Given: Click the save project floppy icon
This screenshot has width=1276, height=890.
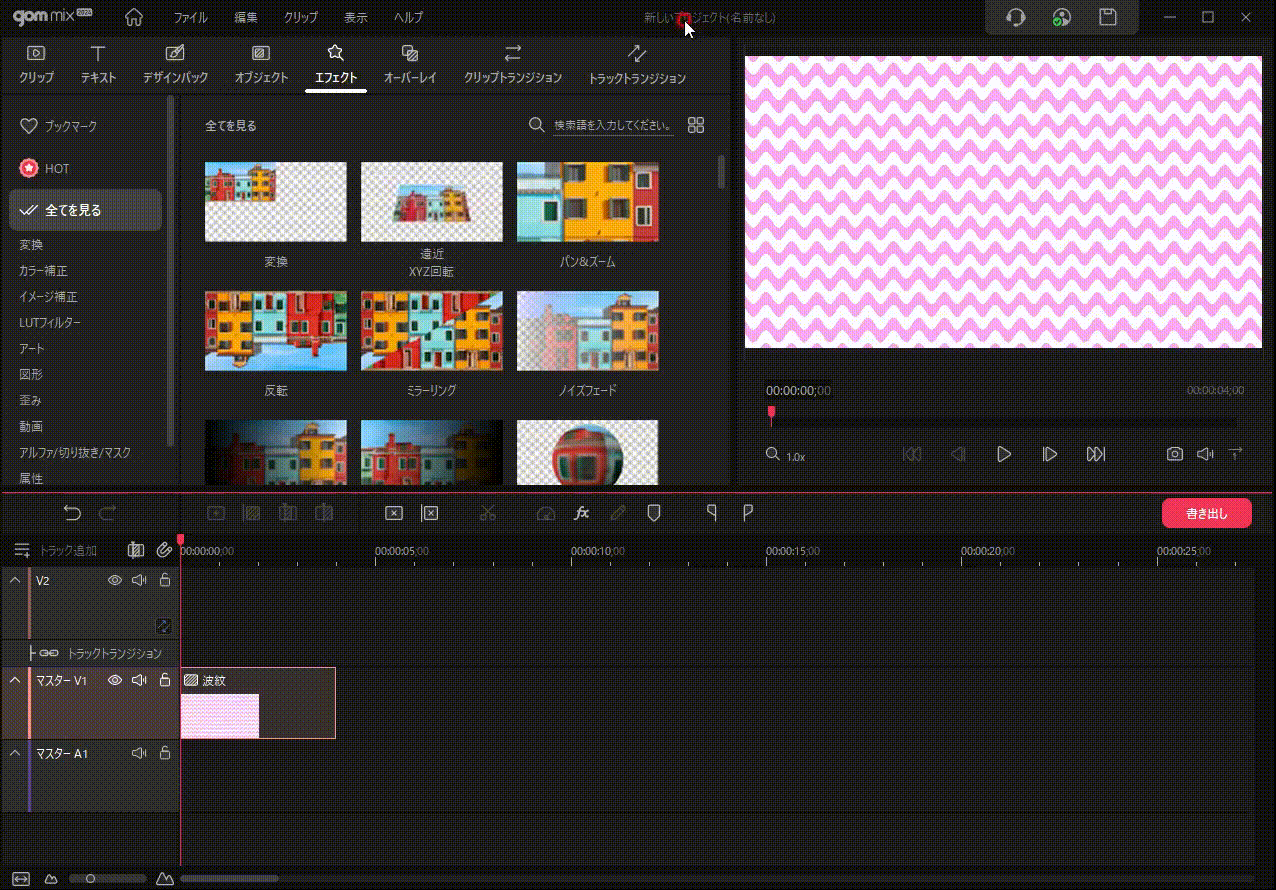Looking at the screenshot, I should (1107, 17).
